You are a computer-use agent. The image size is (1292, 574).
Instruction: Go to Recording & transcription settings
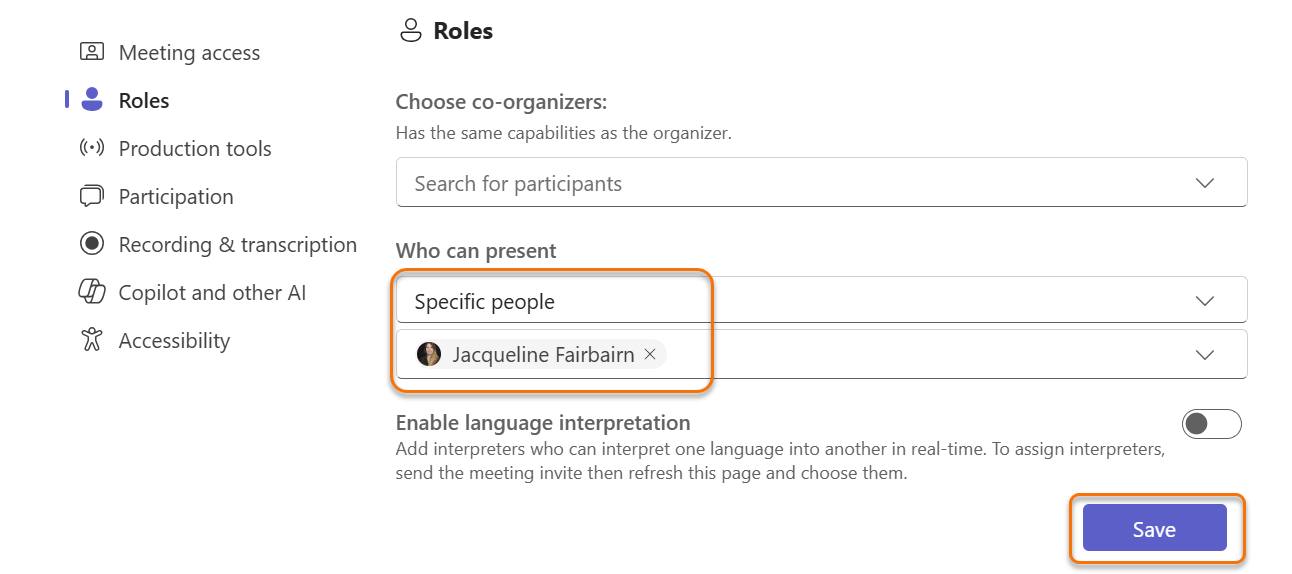click(x=237, y=244)
